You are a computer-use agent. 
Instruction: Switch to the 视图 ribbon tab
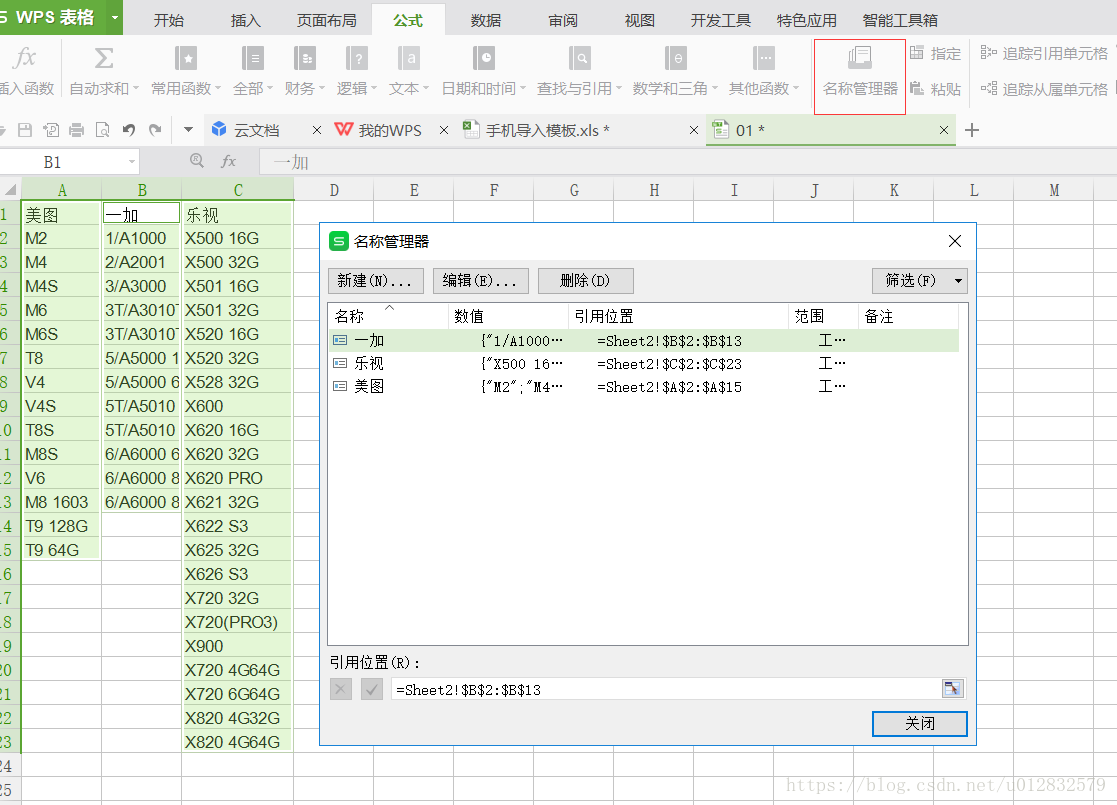pyautogui.click(x=640, y=20)
